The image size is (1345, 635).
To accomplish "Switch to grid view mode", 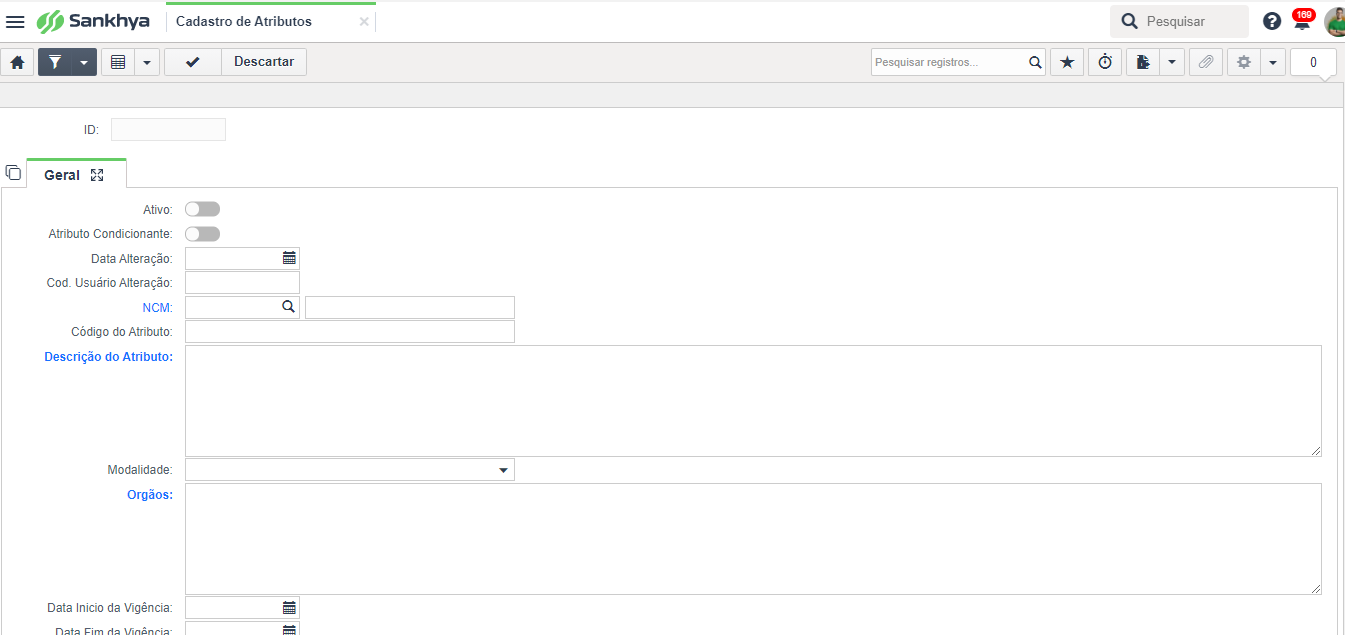I will (x=118, y=62).
